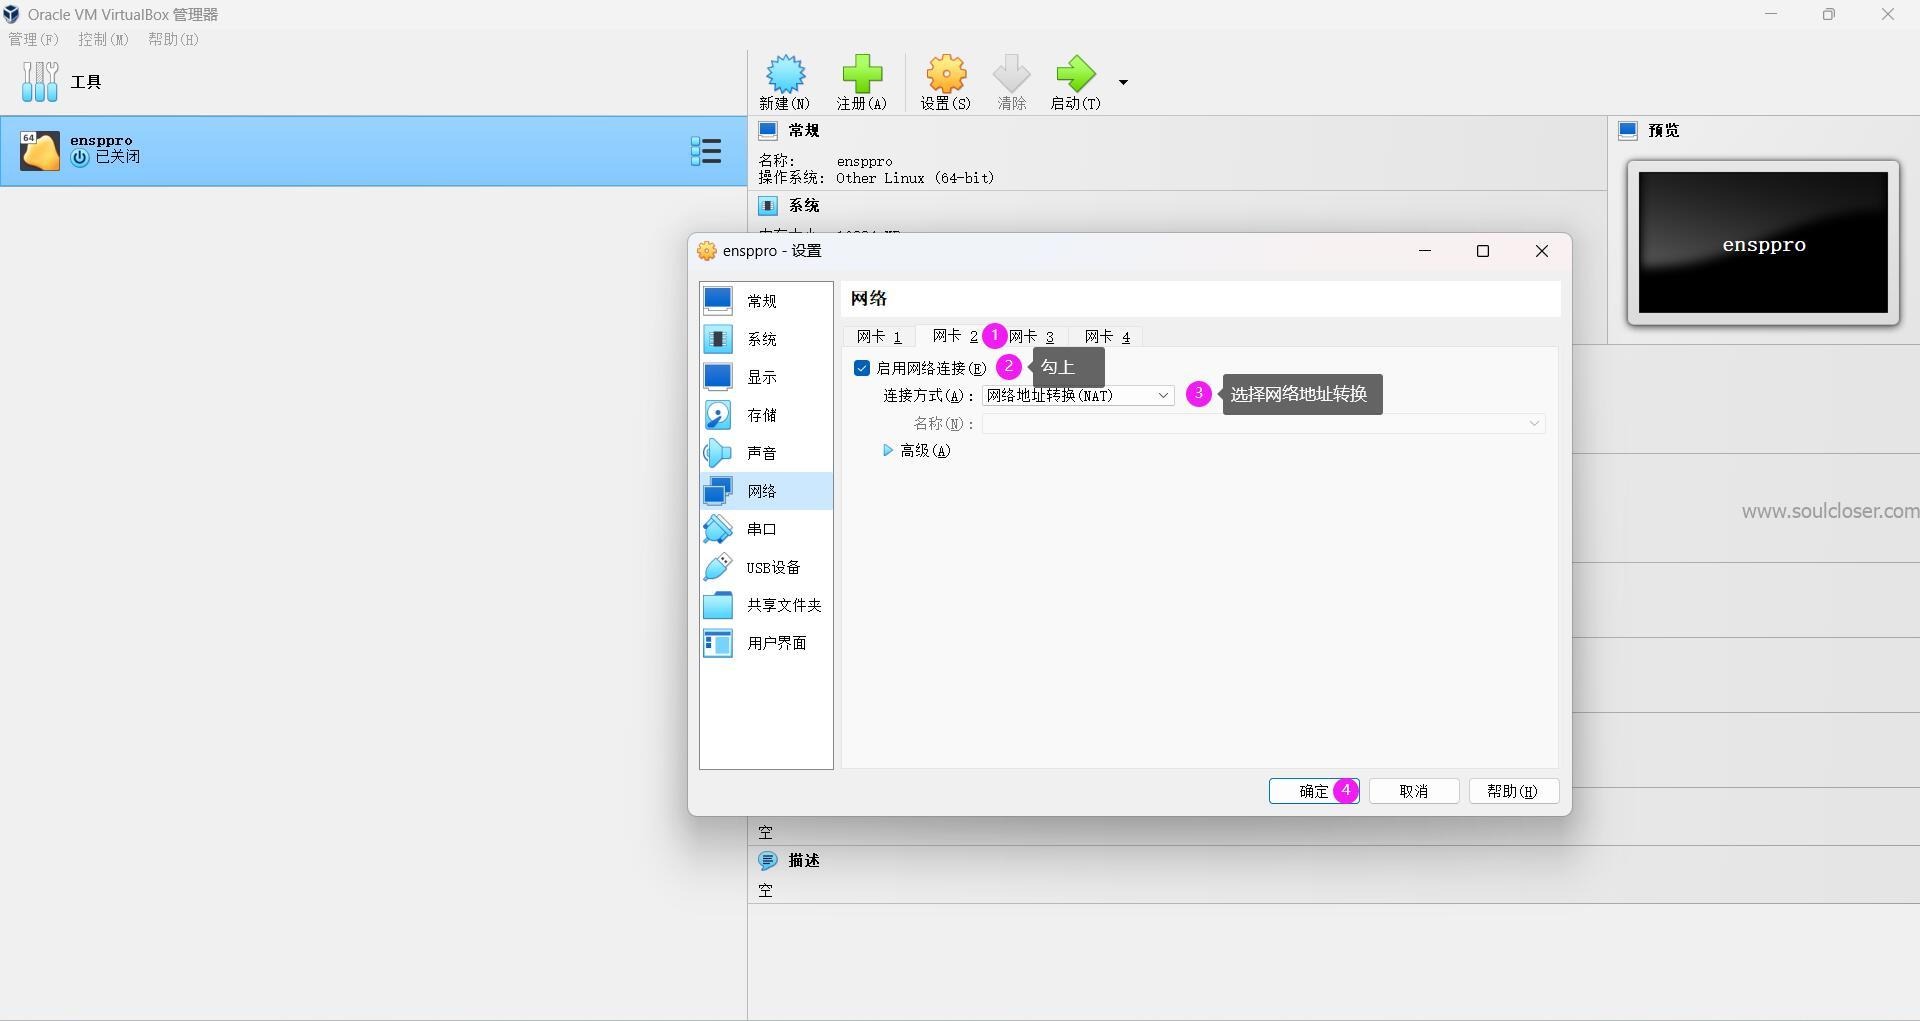Minimize the enspro settings dialog

pyautogui.click(x=1425, y=251)
